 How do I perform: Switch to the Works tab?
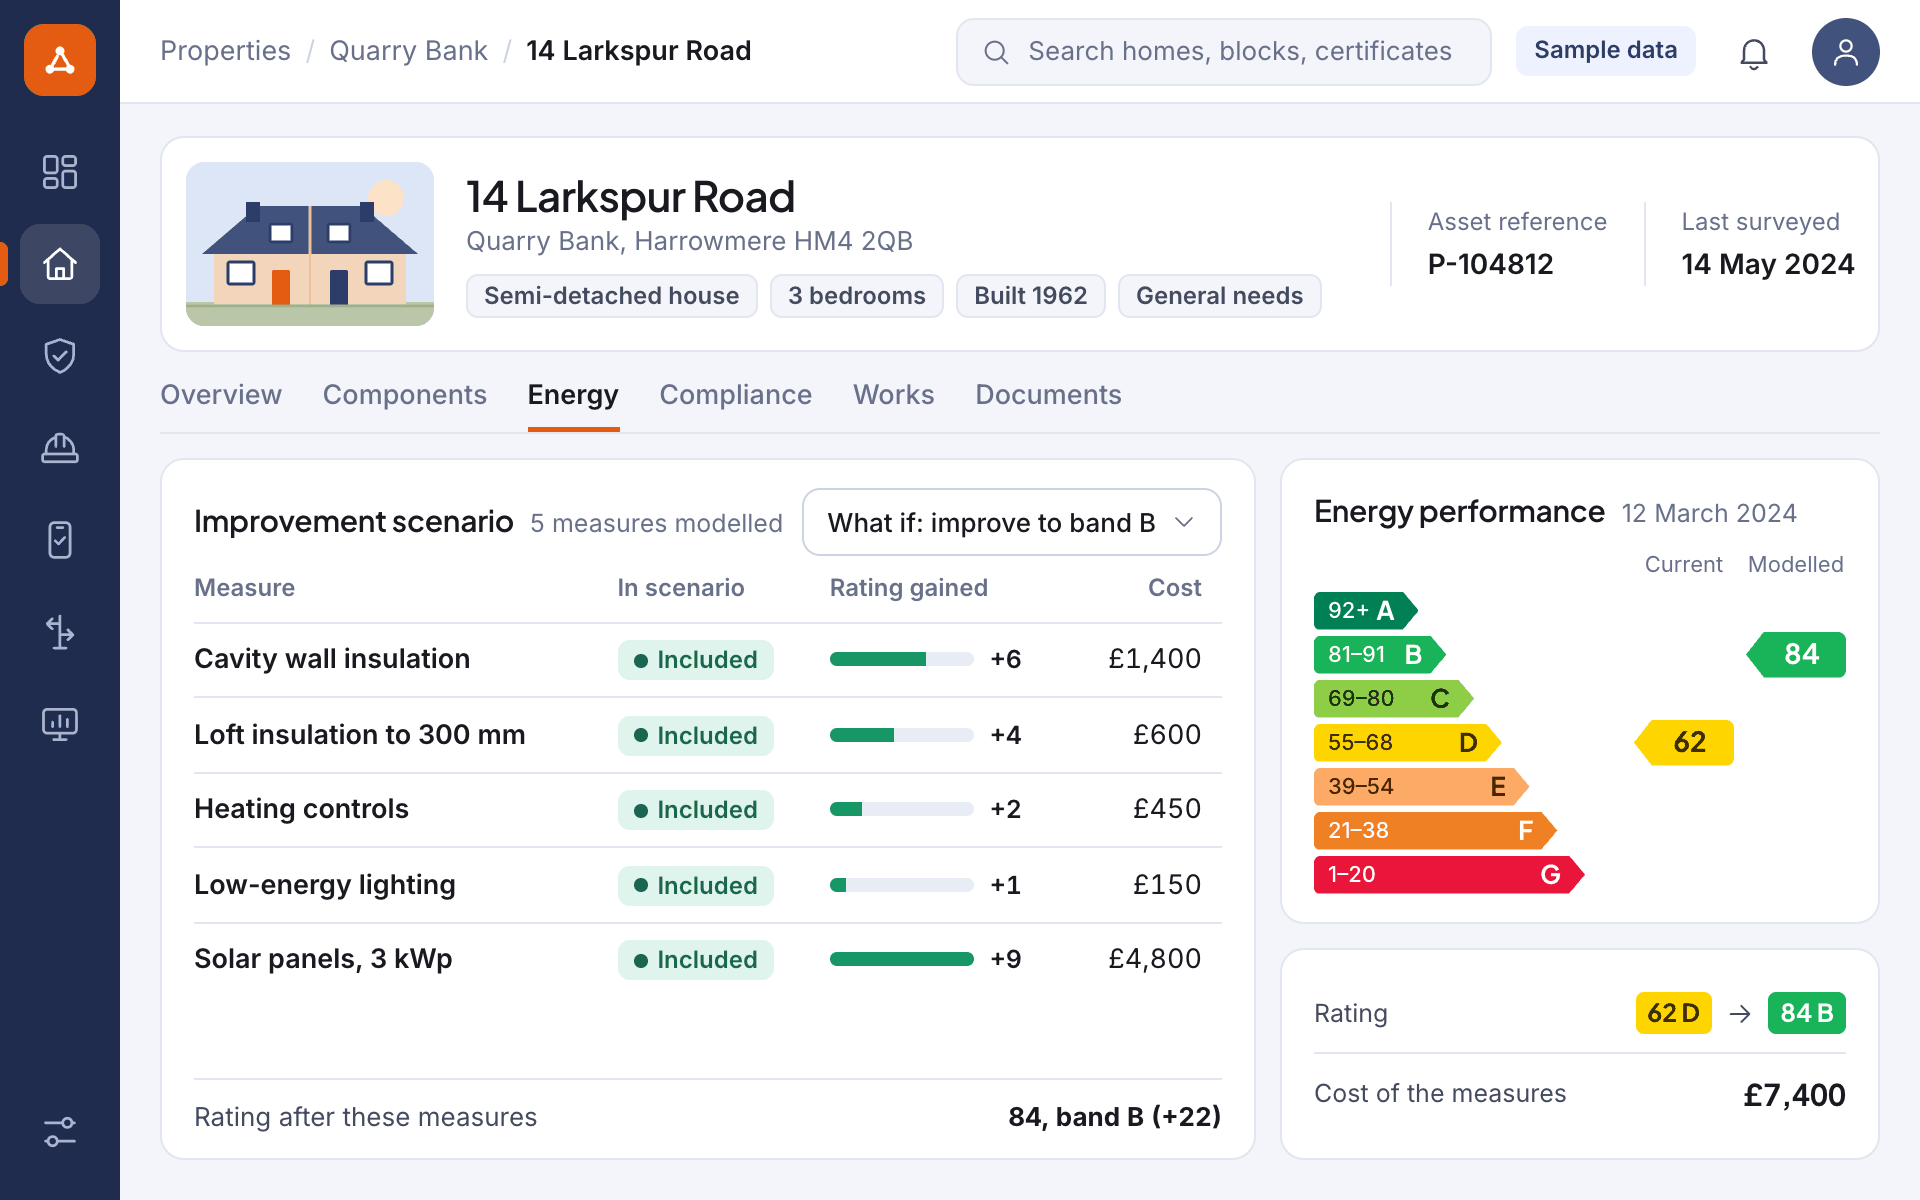click(x=894, y=395)
